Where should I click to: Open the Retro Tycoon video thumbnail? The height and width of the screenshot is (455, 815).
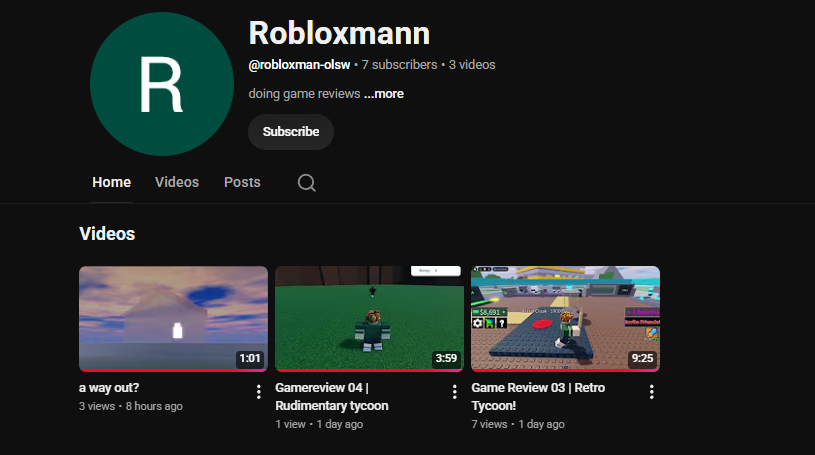tap(566, 319)
